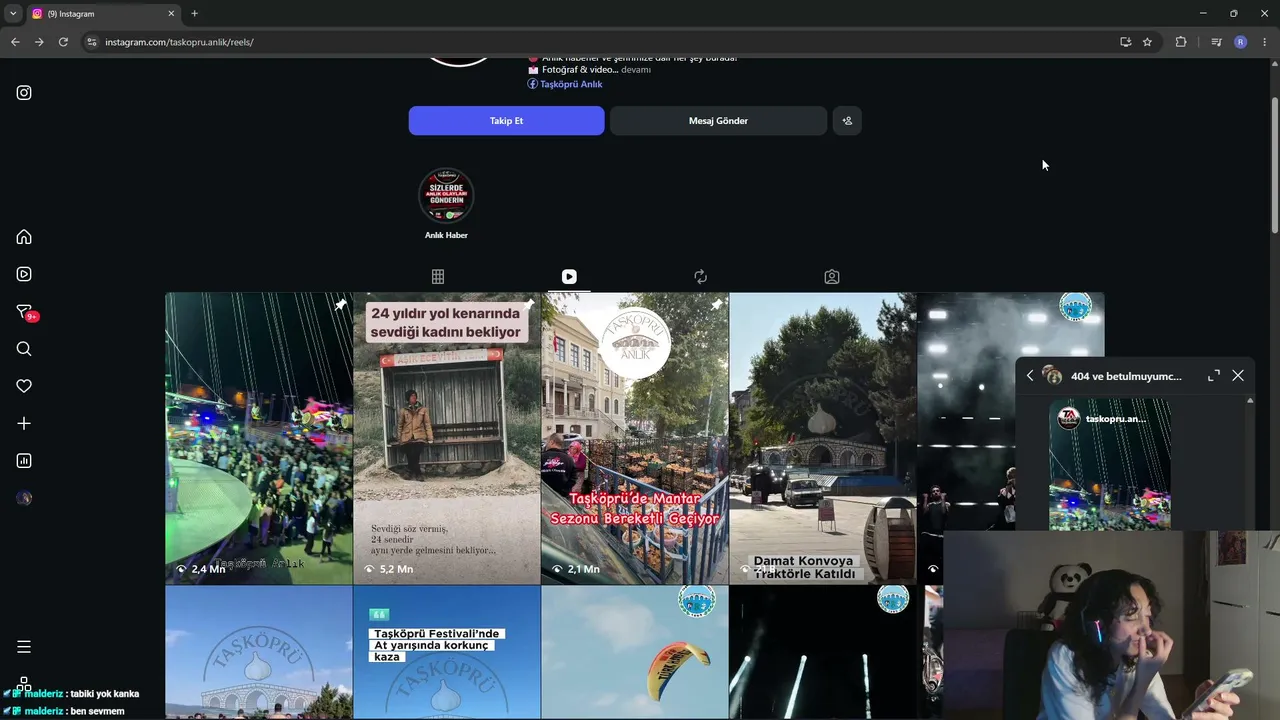Reload the Instagram page
The image size is (1280, 720).
coord(63,42)
